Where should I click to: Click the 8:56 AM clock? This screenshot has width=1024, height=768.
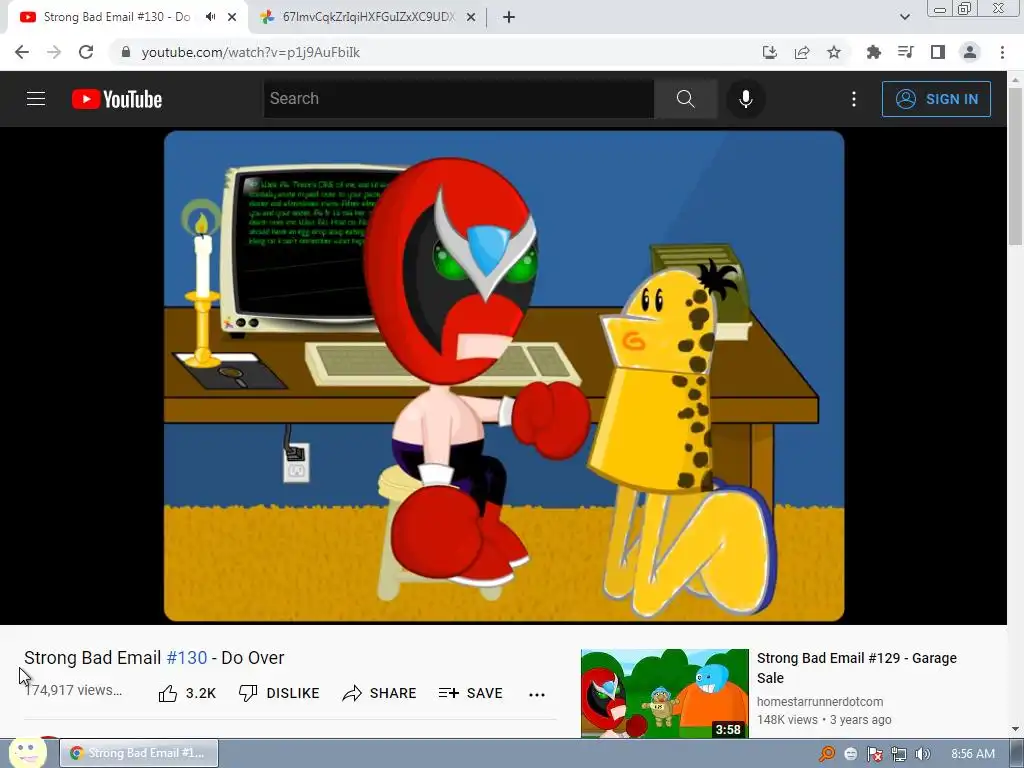point(972,754)
